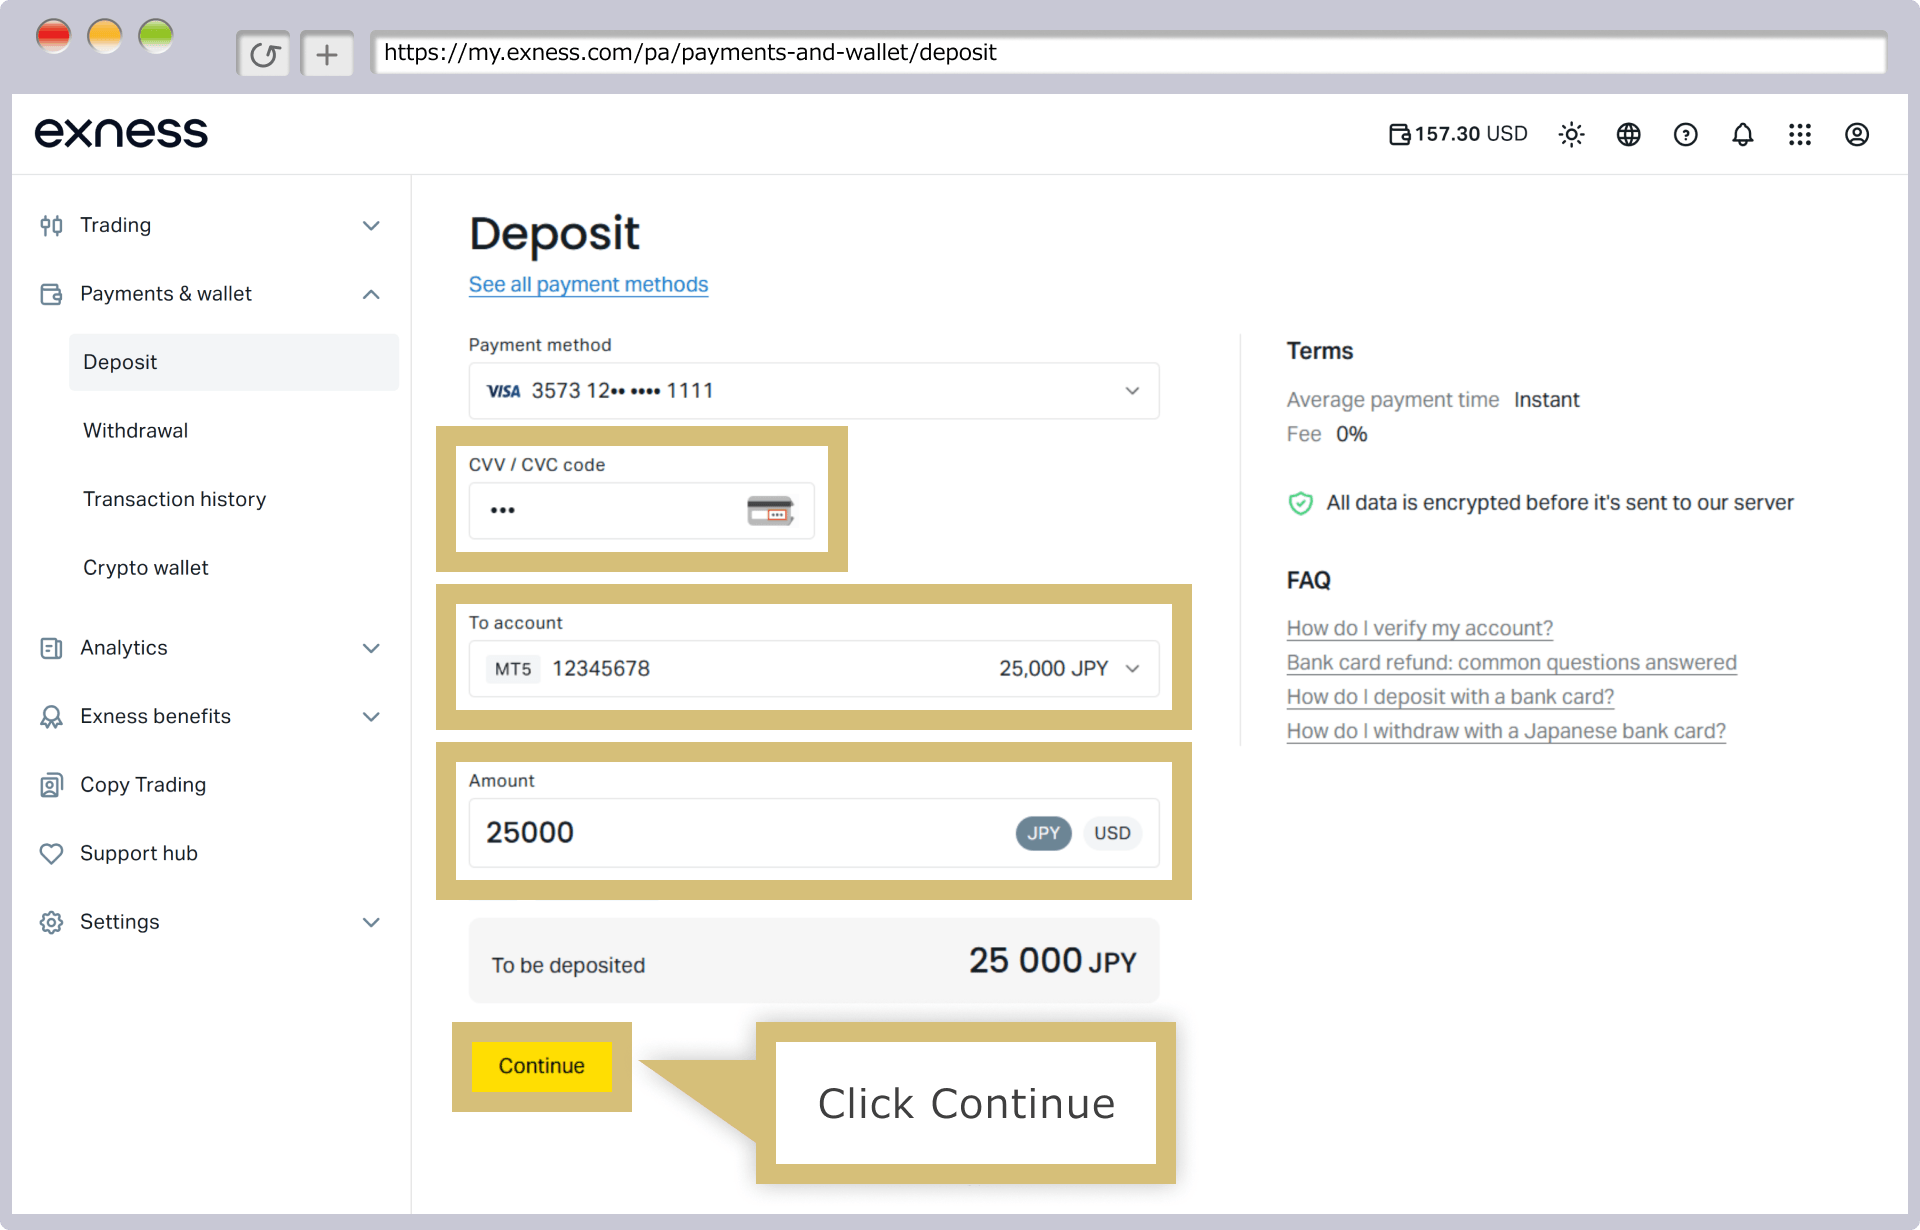Open How do I verify my account?
The height and width of the screenshot is (1230, 1920).
pos(1419,628)
